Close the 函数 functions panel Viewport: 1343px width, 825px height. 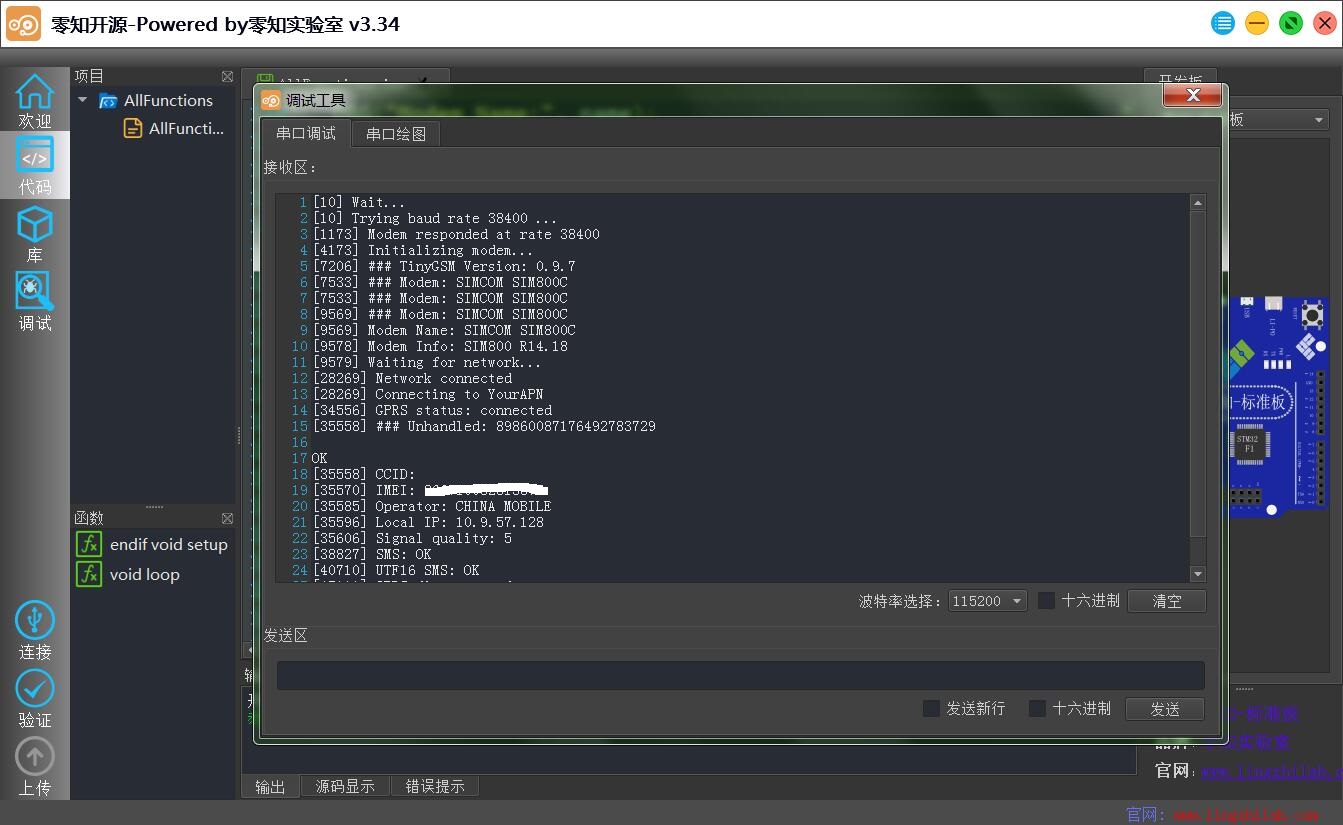(x=227, y=518)
